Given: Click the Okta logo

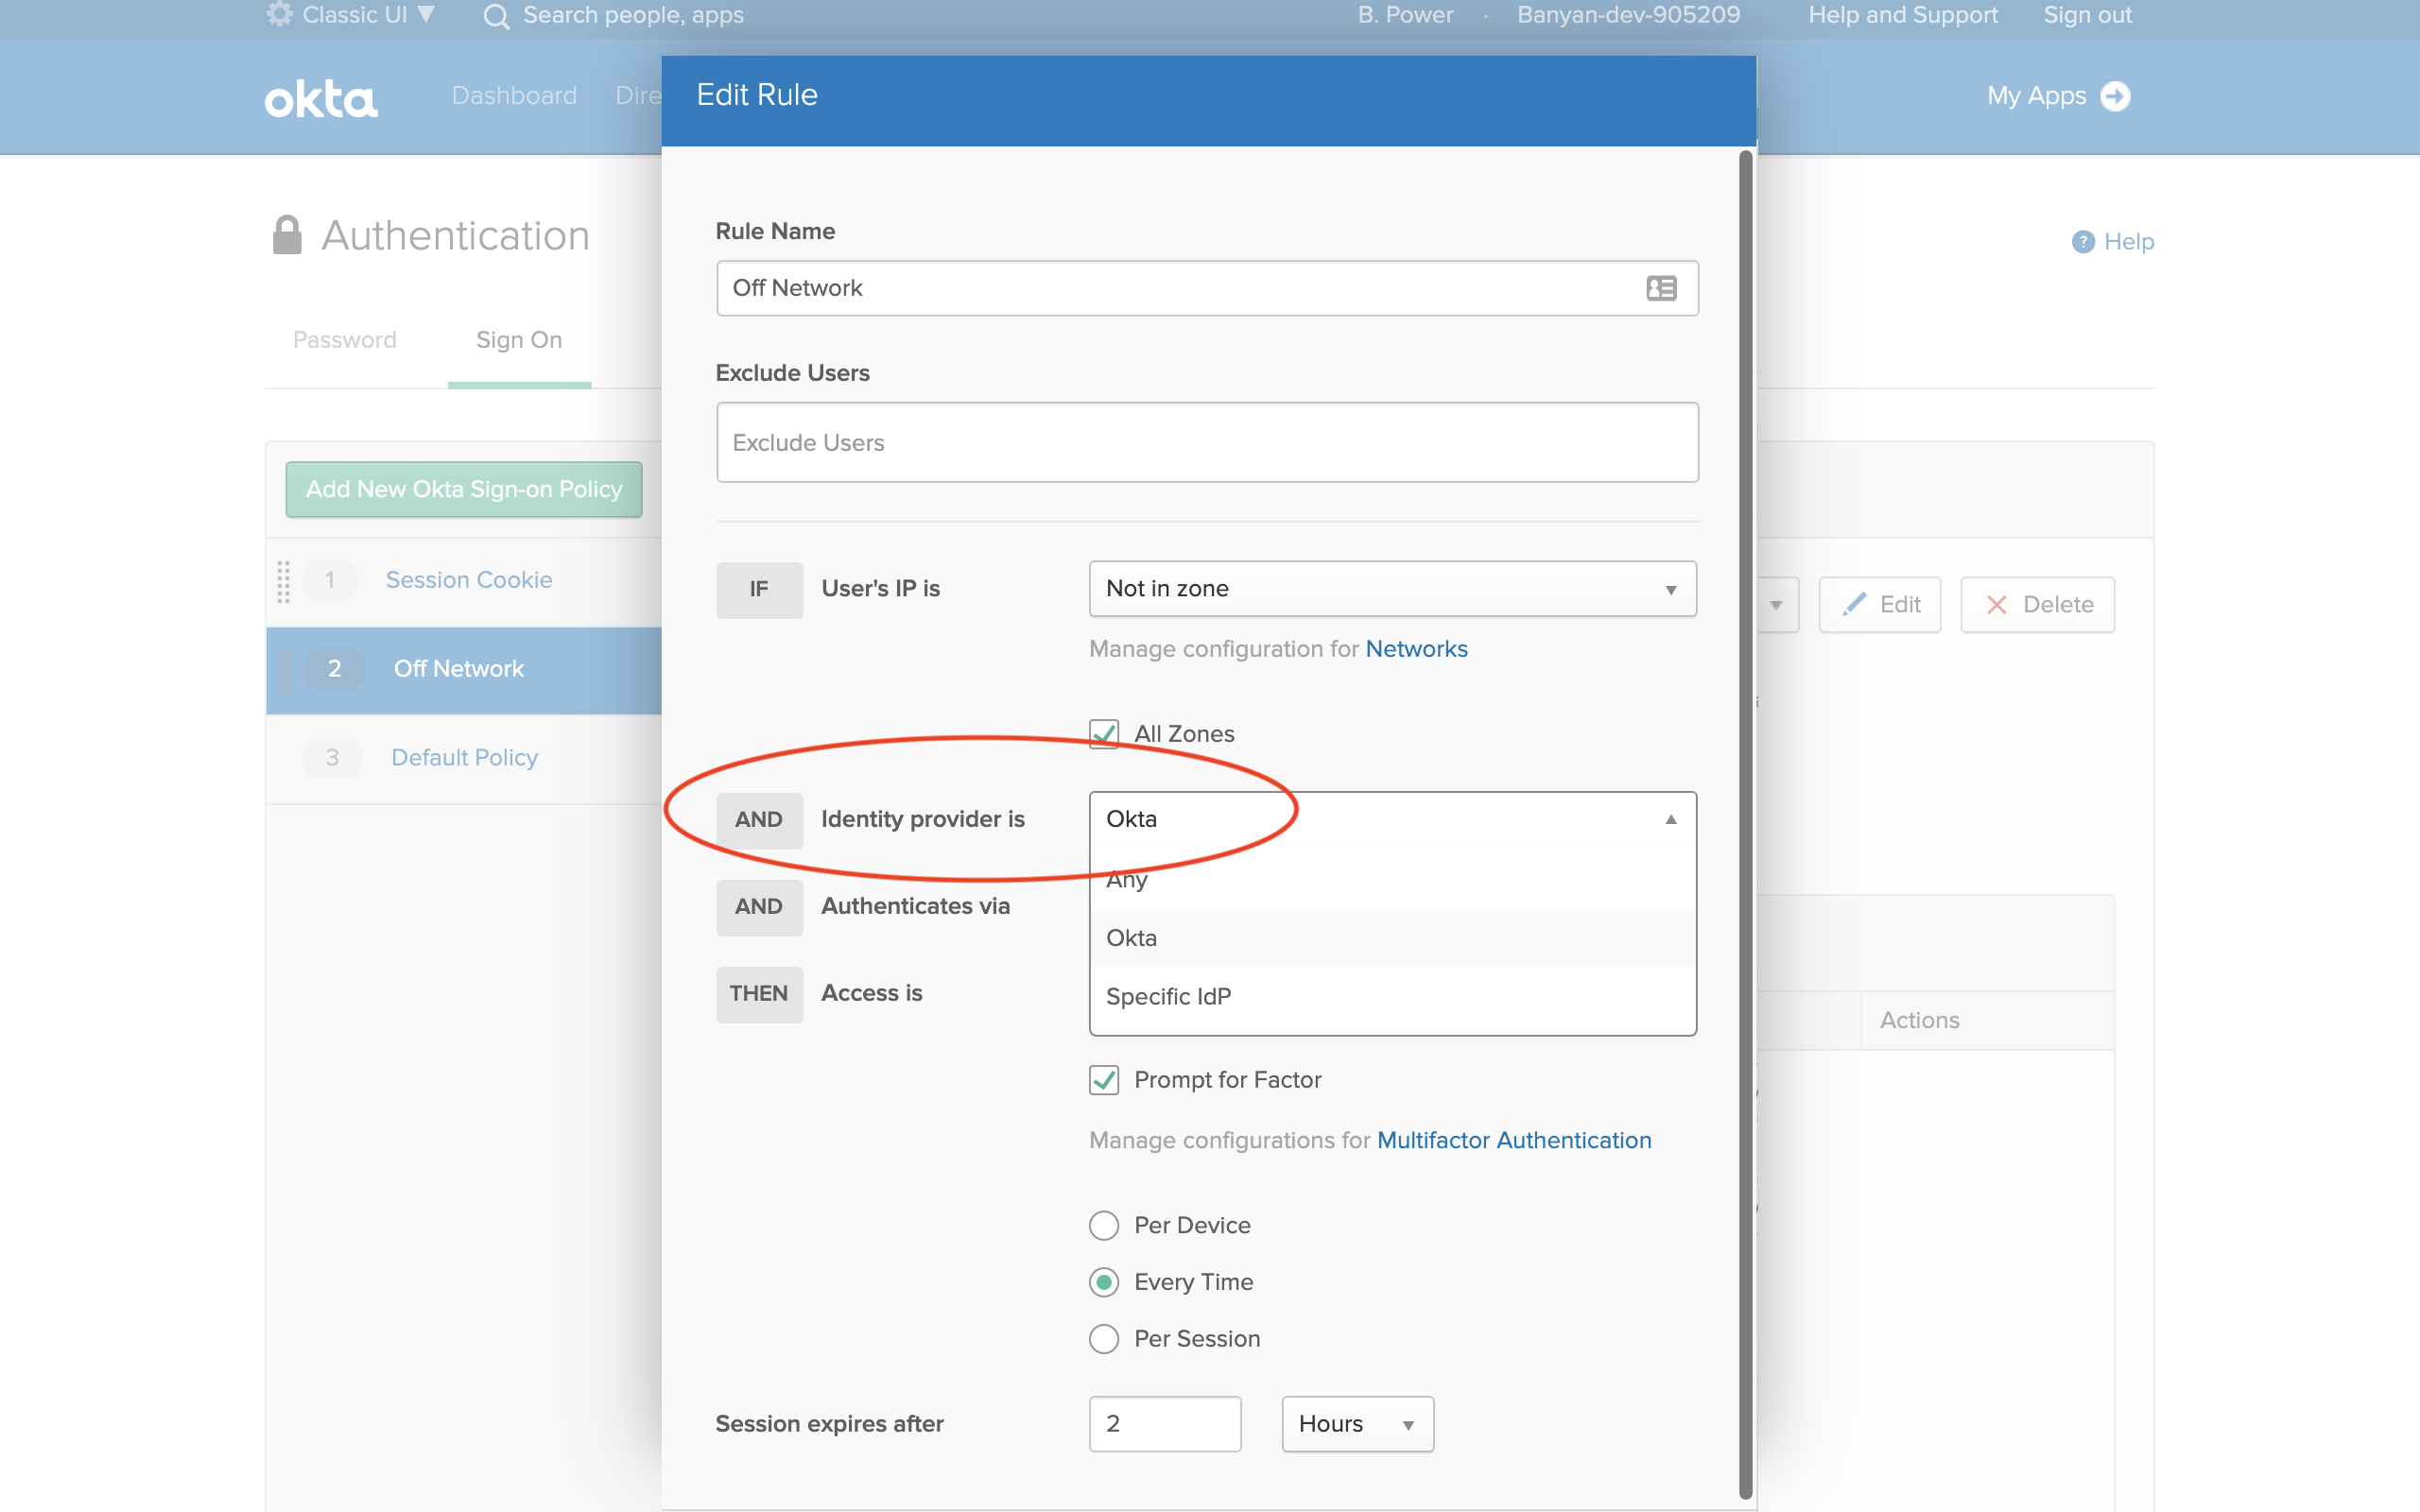Looking at the screenshot, I should click(x=321, y=99).
